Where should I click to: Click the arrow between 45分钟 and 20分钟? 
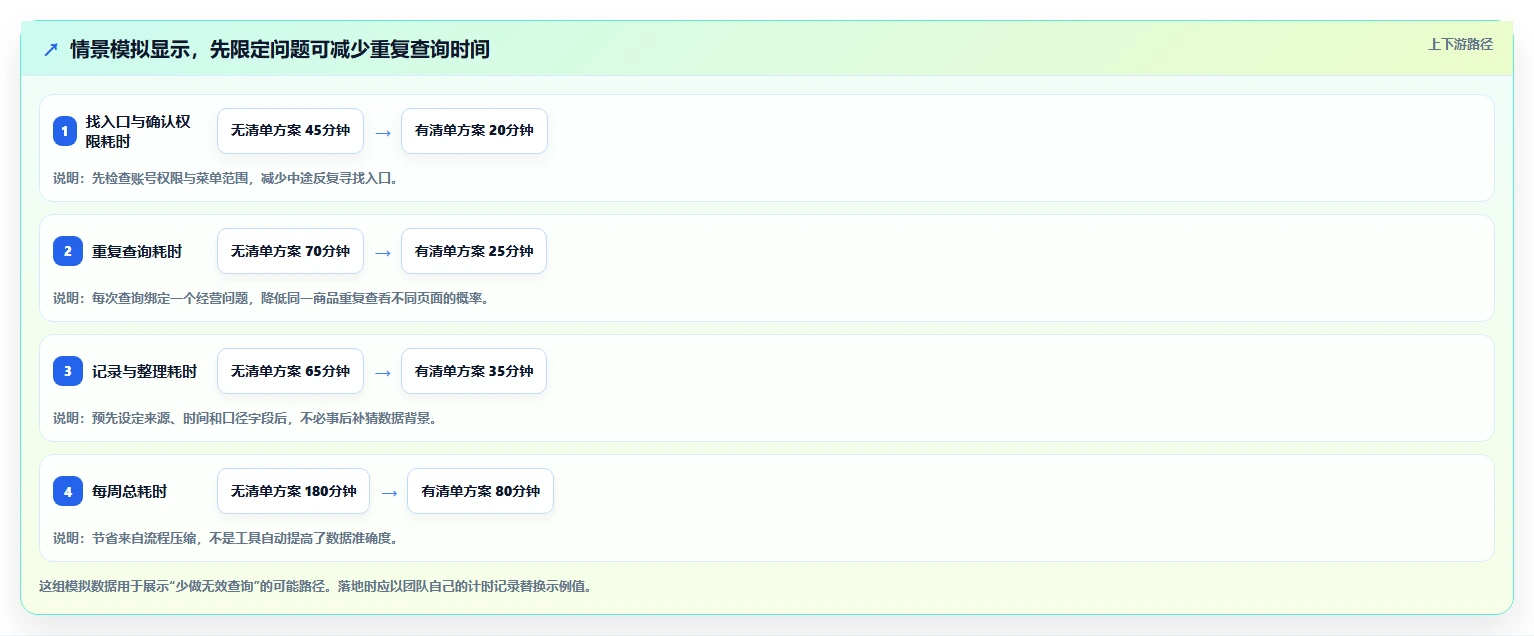point(383,132)
